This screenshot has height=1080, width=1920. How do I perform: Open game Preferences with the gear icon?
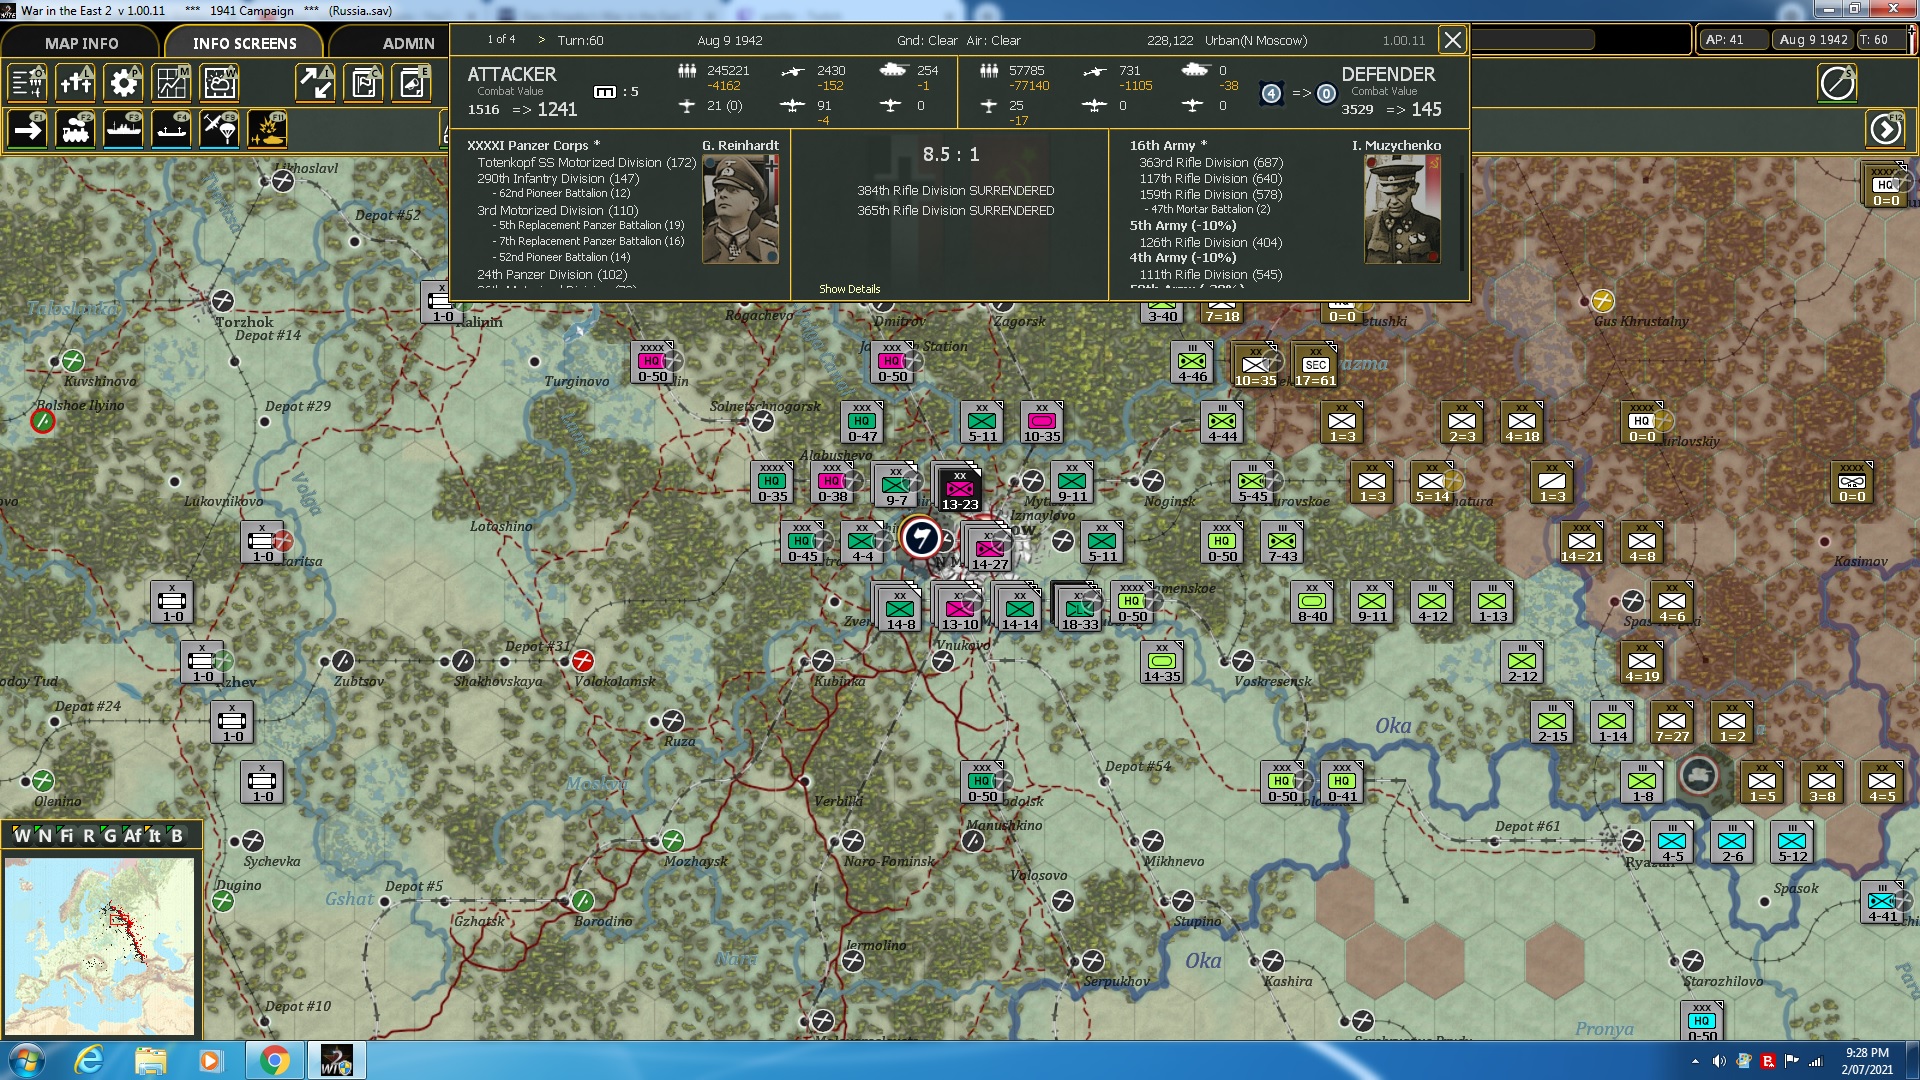click(x=123, y=84)
